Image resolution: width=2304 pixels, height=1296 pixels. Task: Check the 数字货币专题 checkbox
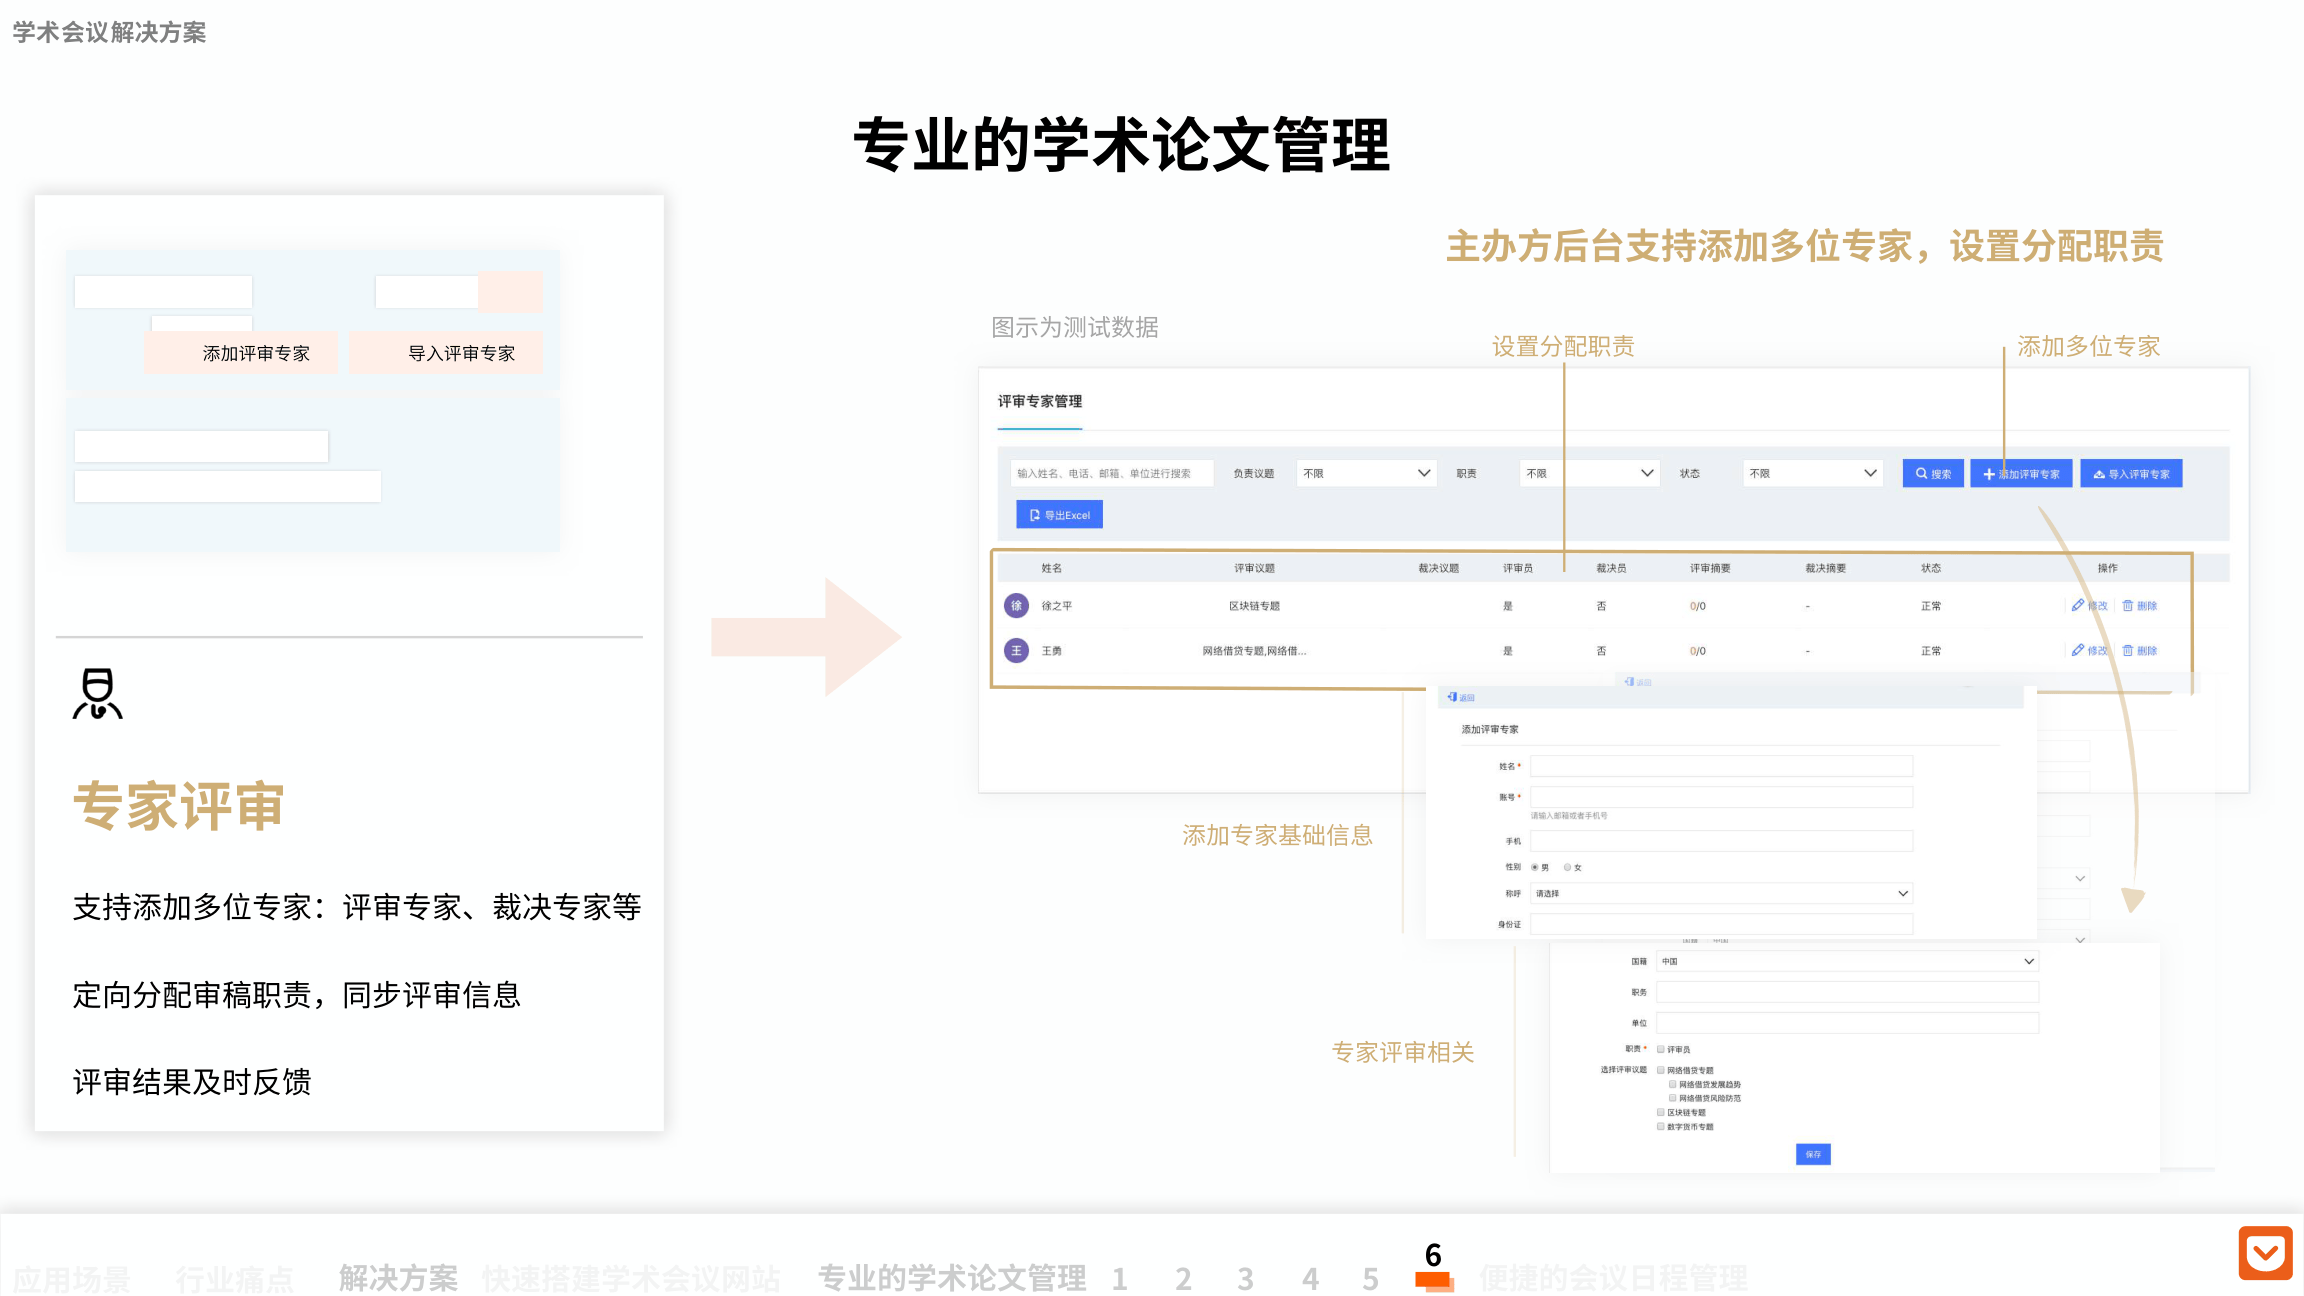tap(1661, 1126)
